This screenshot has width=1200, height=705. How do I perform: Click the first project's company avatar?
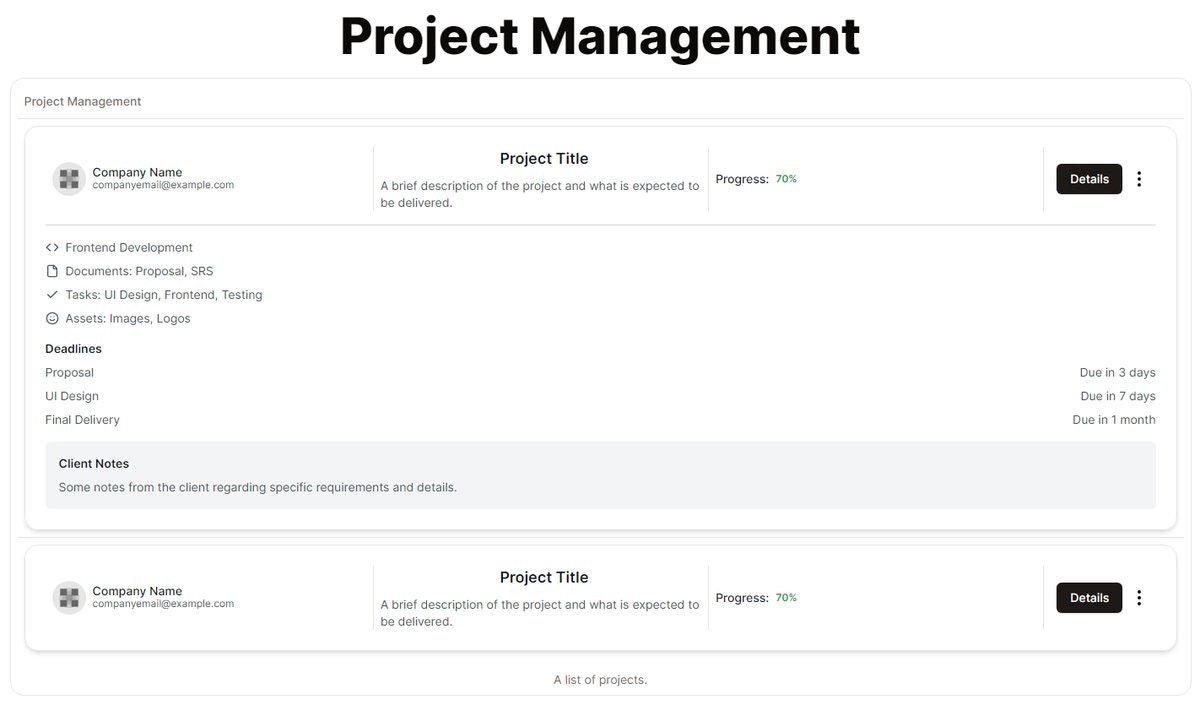coord(69,179)
